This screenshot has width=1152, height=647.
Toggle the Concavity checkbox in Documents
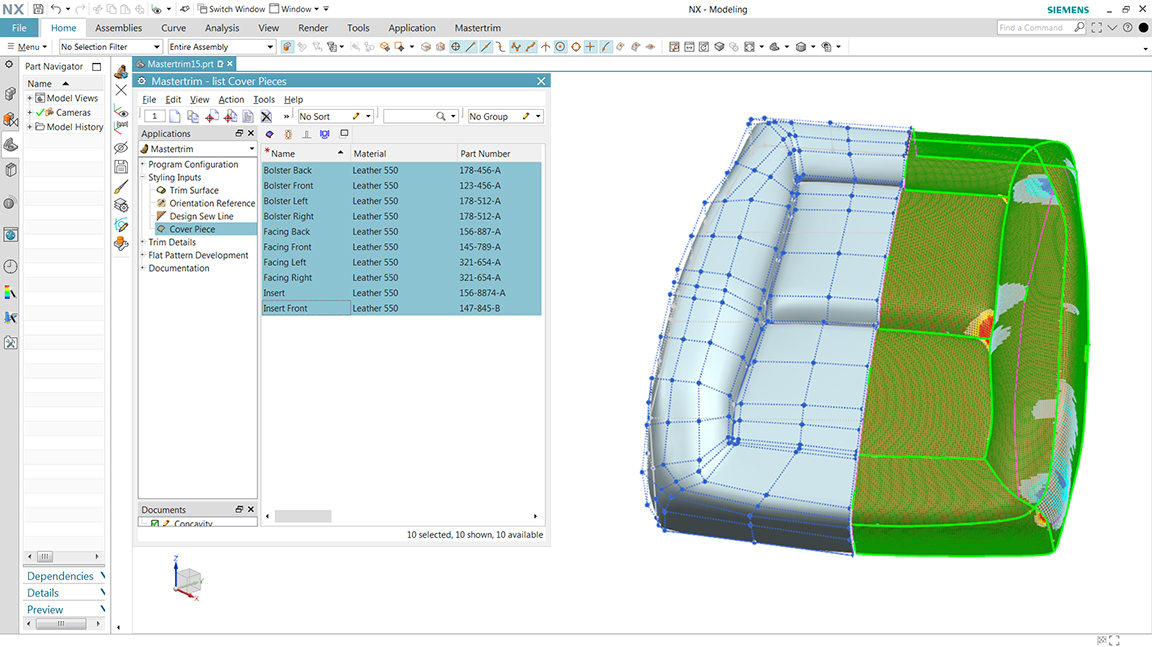(154, 524)
